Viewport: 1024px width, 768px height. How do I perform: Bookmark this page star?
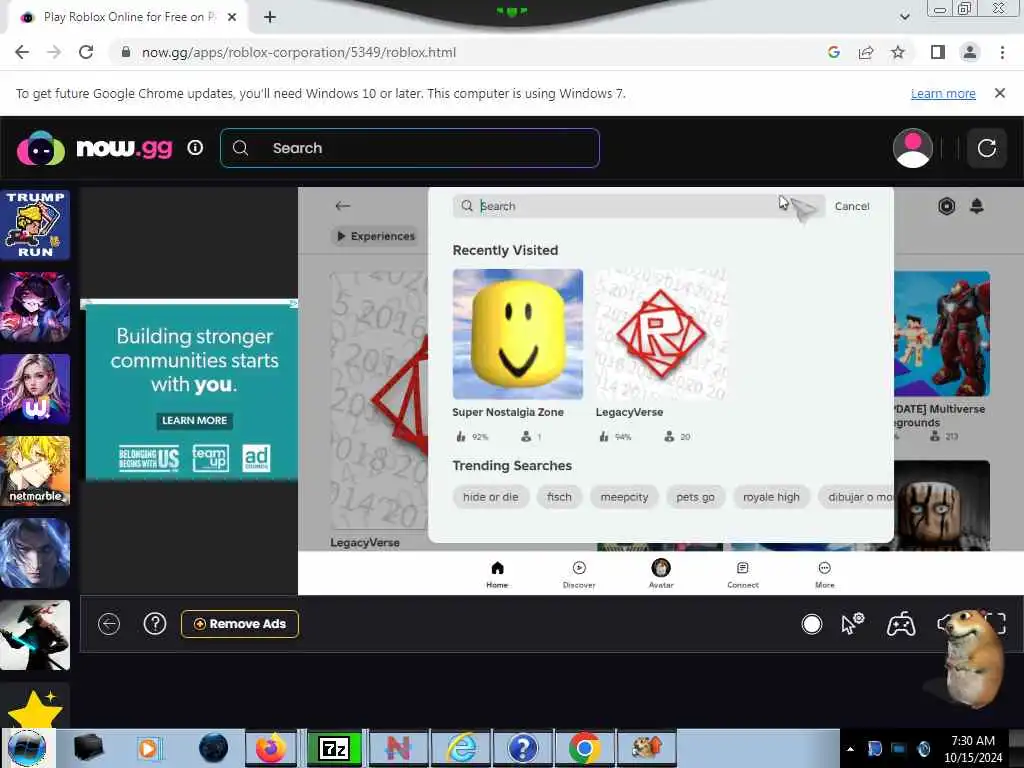898,52
